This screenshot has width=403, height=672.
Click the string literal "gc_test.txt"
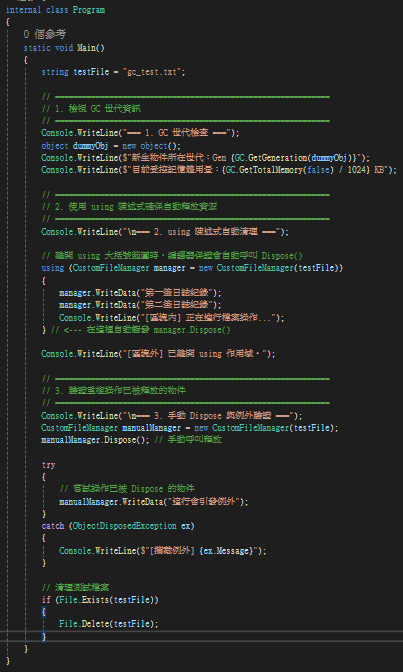(x=152, y=72)
